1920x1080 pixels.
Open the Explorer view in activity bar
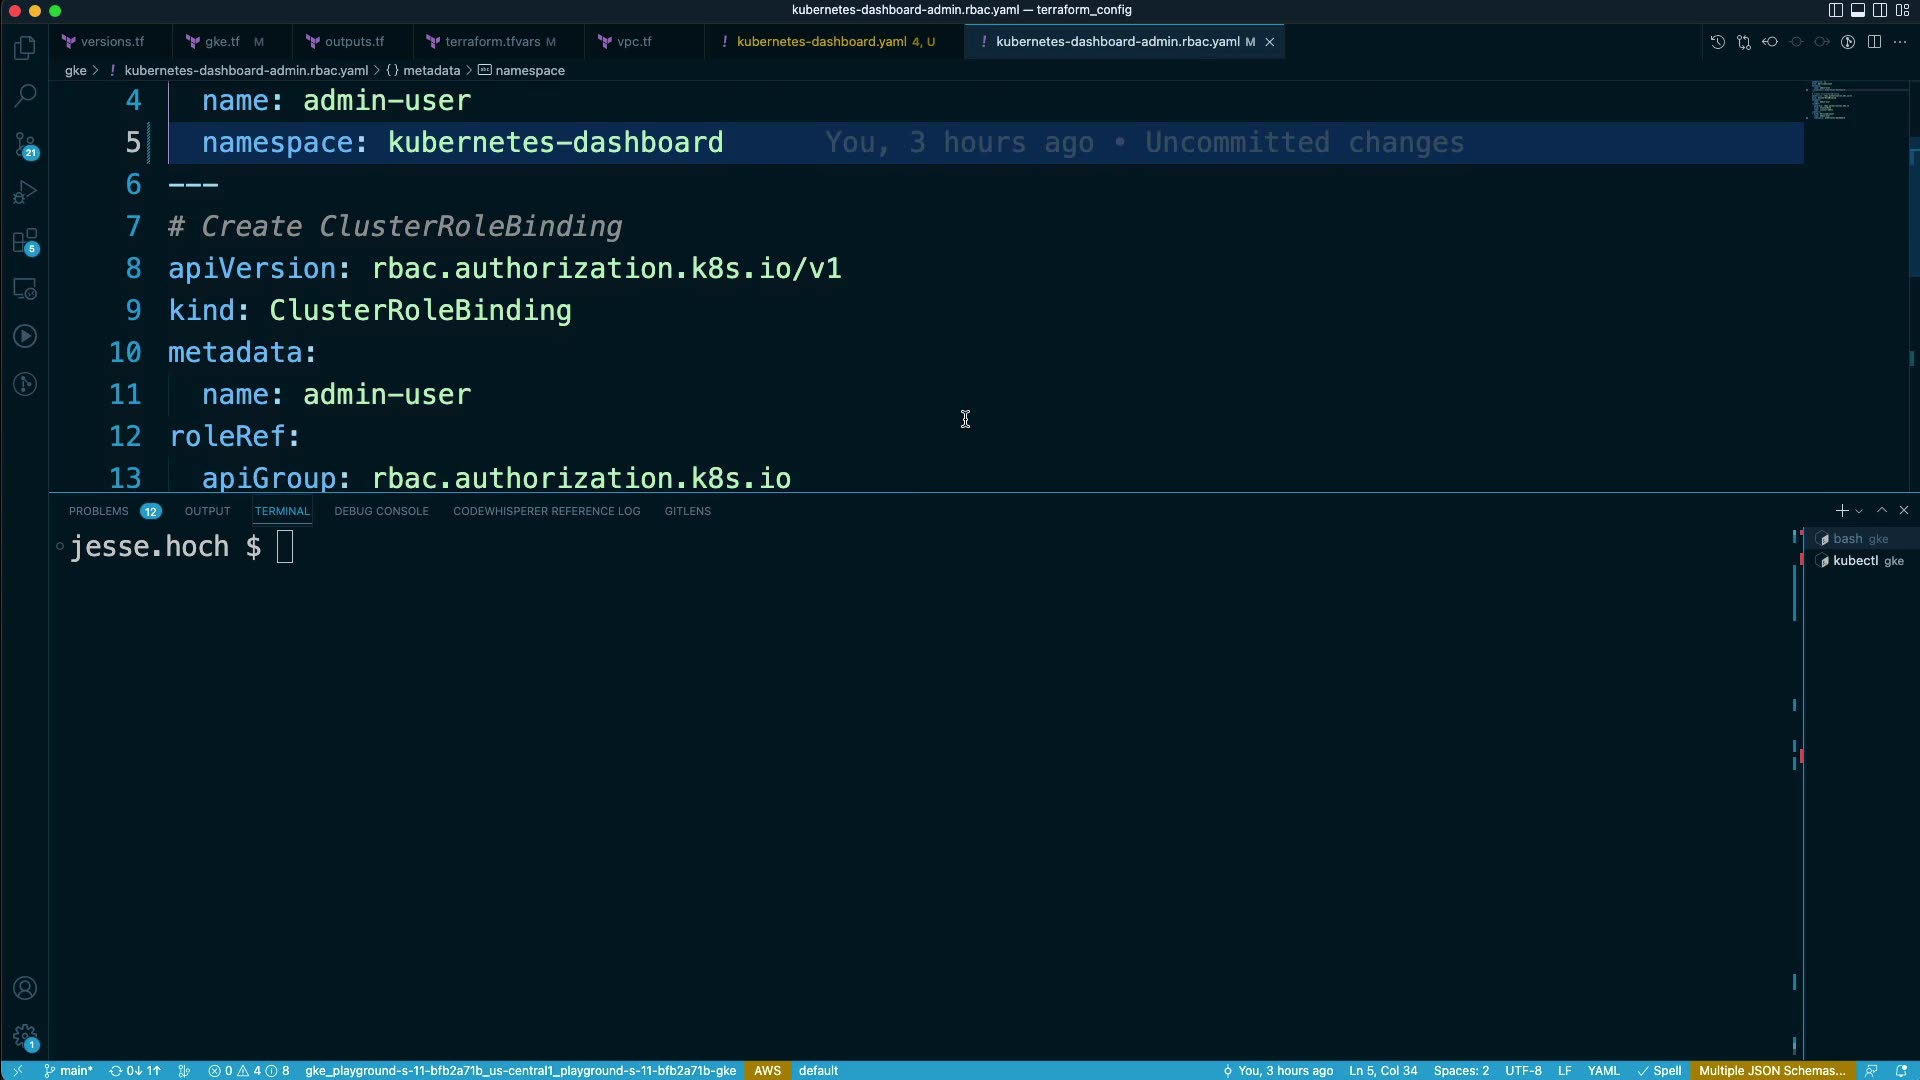click(x=25, y=48)
